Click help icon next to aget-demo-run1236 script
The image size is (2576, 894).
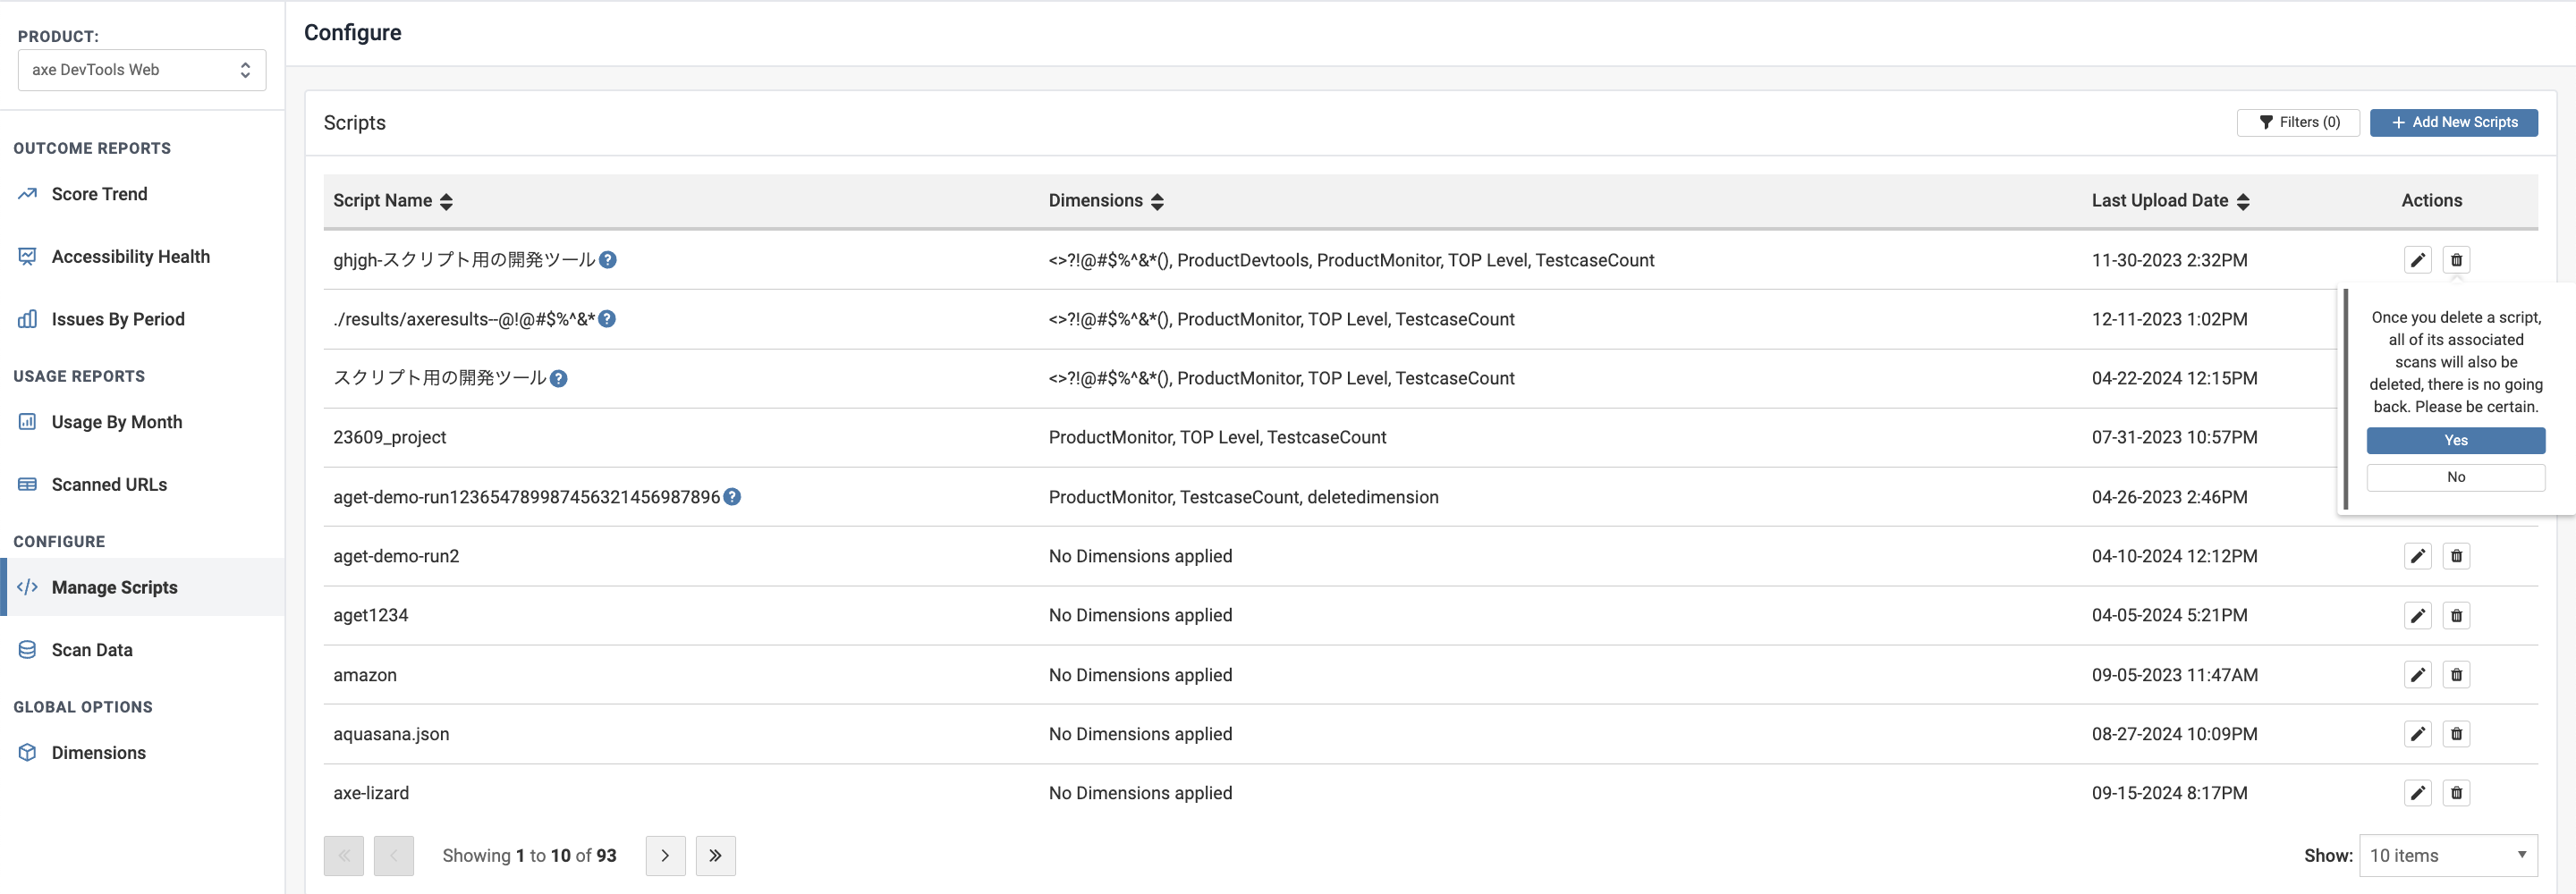(732, 497)
